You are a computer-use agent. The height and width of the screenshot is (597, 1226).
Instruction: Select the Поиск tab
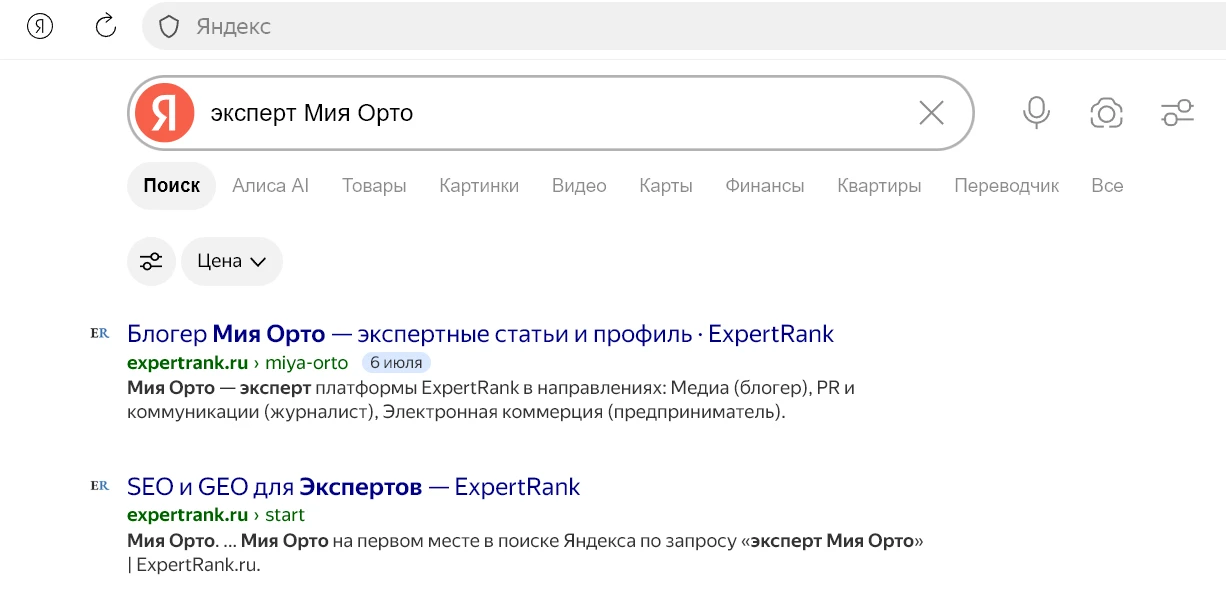(172, 186)
